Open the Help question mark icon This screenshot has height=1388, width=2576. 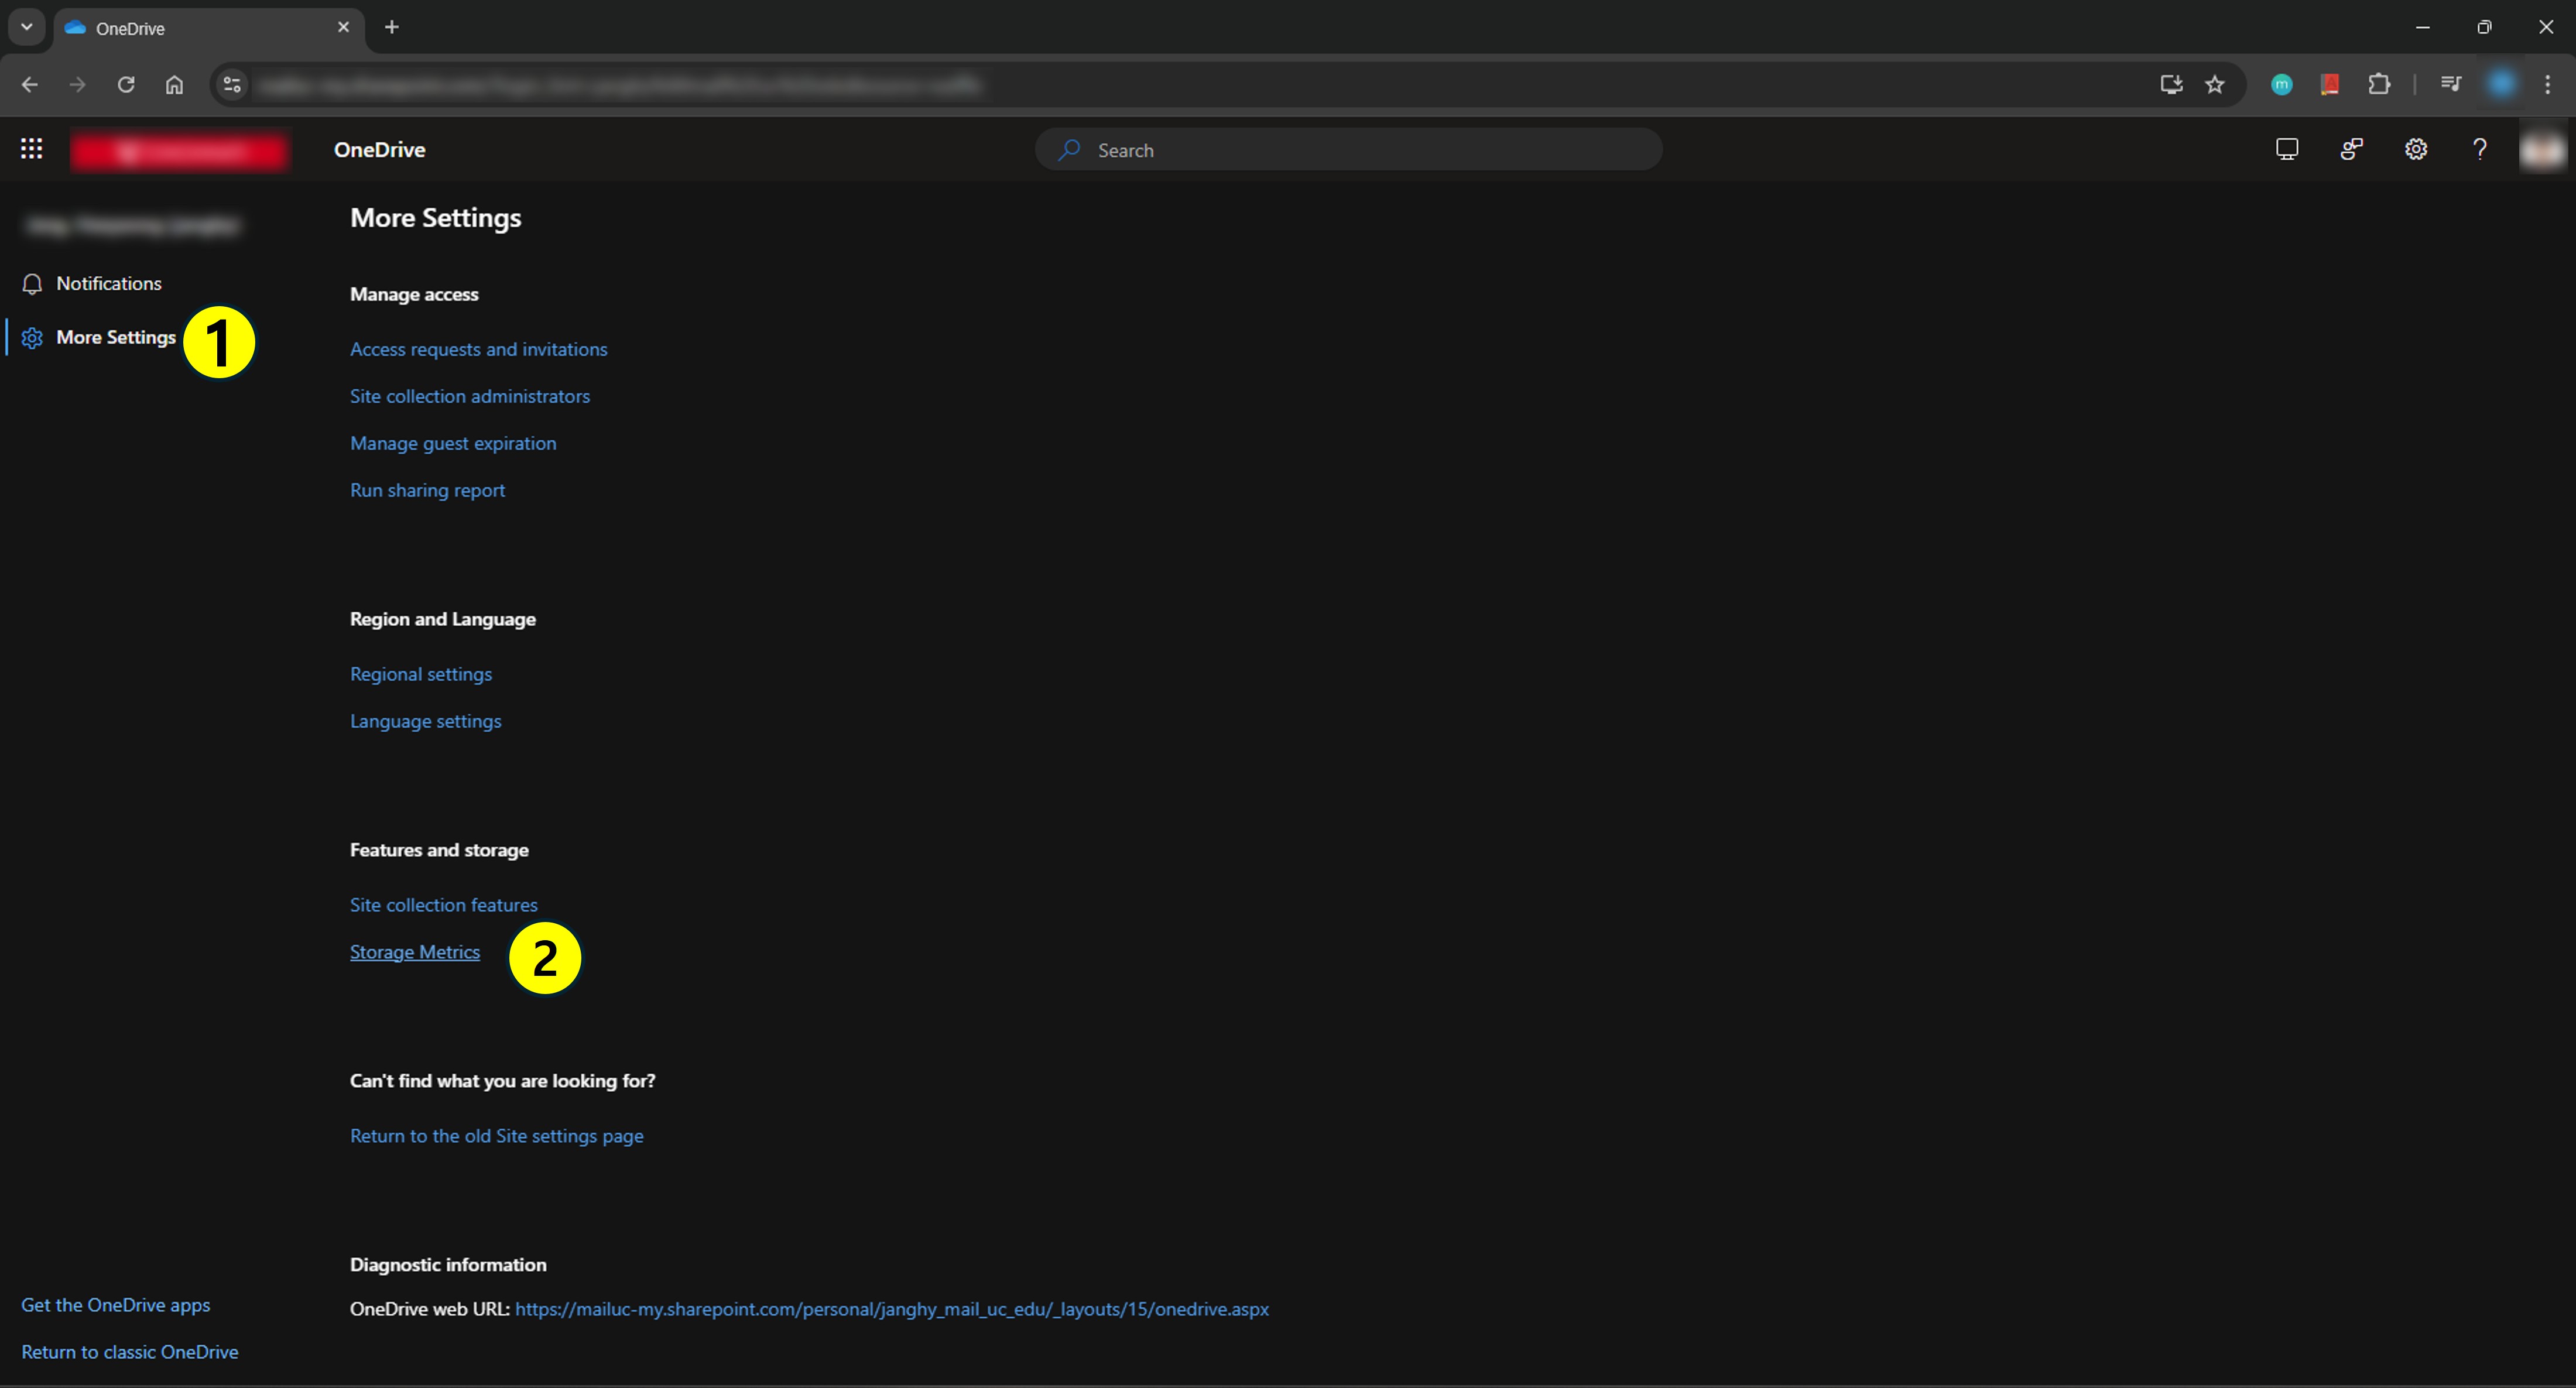(2479, 149)
